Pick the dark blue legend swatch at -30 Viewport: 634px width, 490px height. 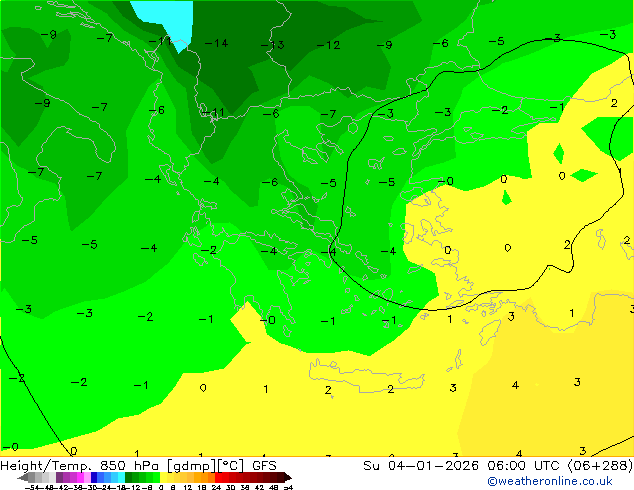point(94,477)
